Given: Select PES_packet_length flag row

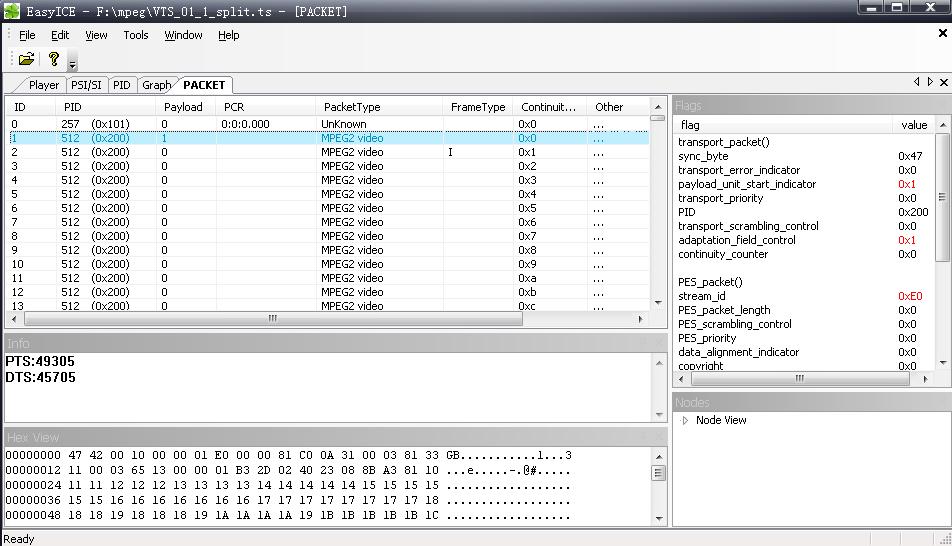Looking at the screenshot, I should [804, 310].
